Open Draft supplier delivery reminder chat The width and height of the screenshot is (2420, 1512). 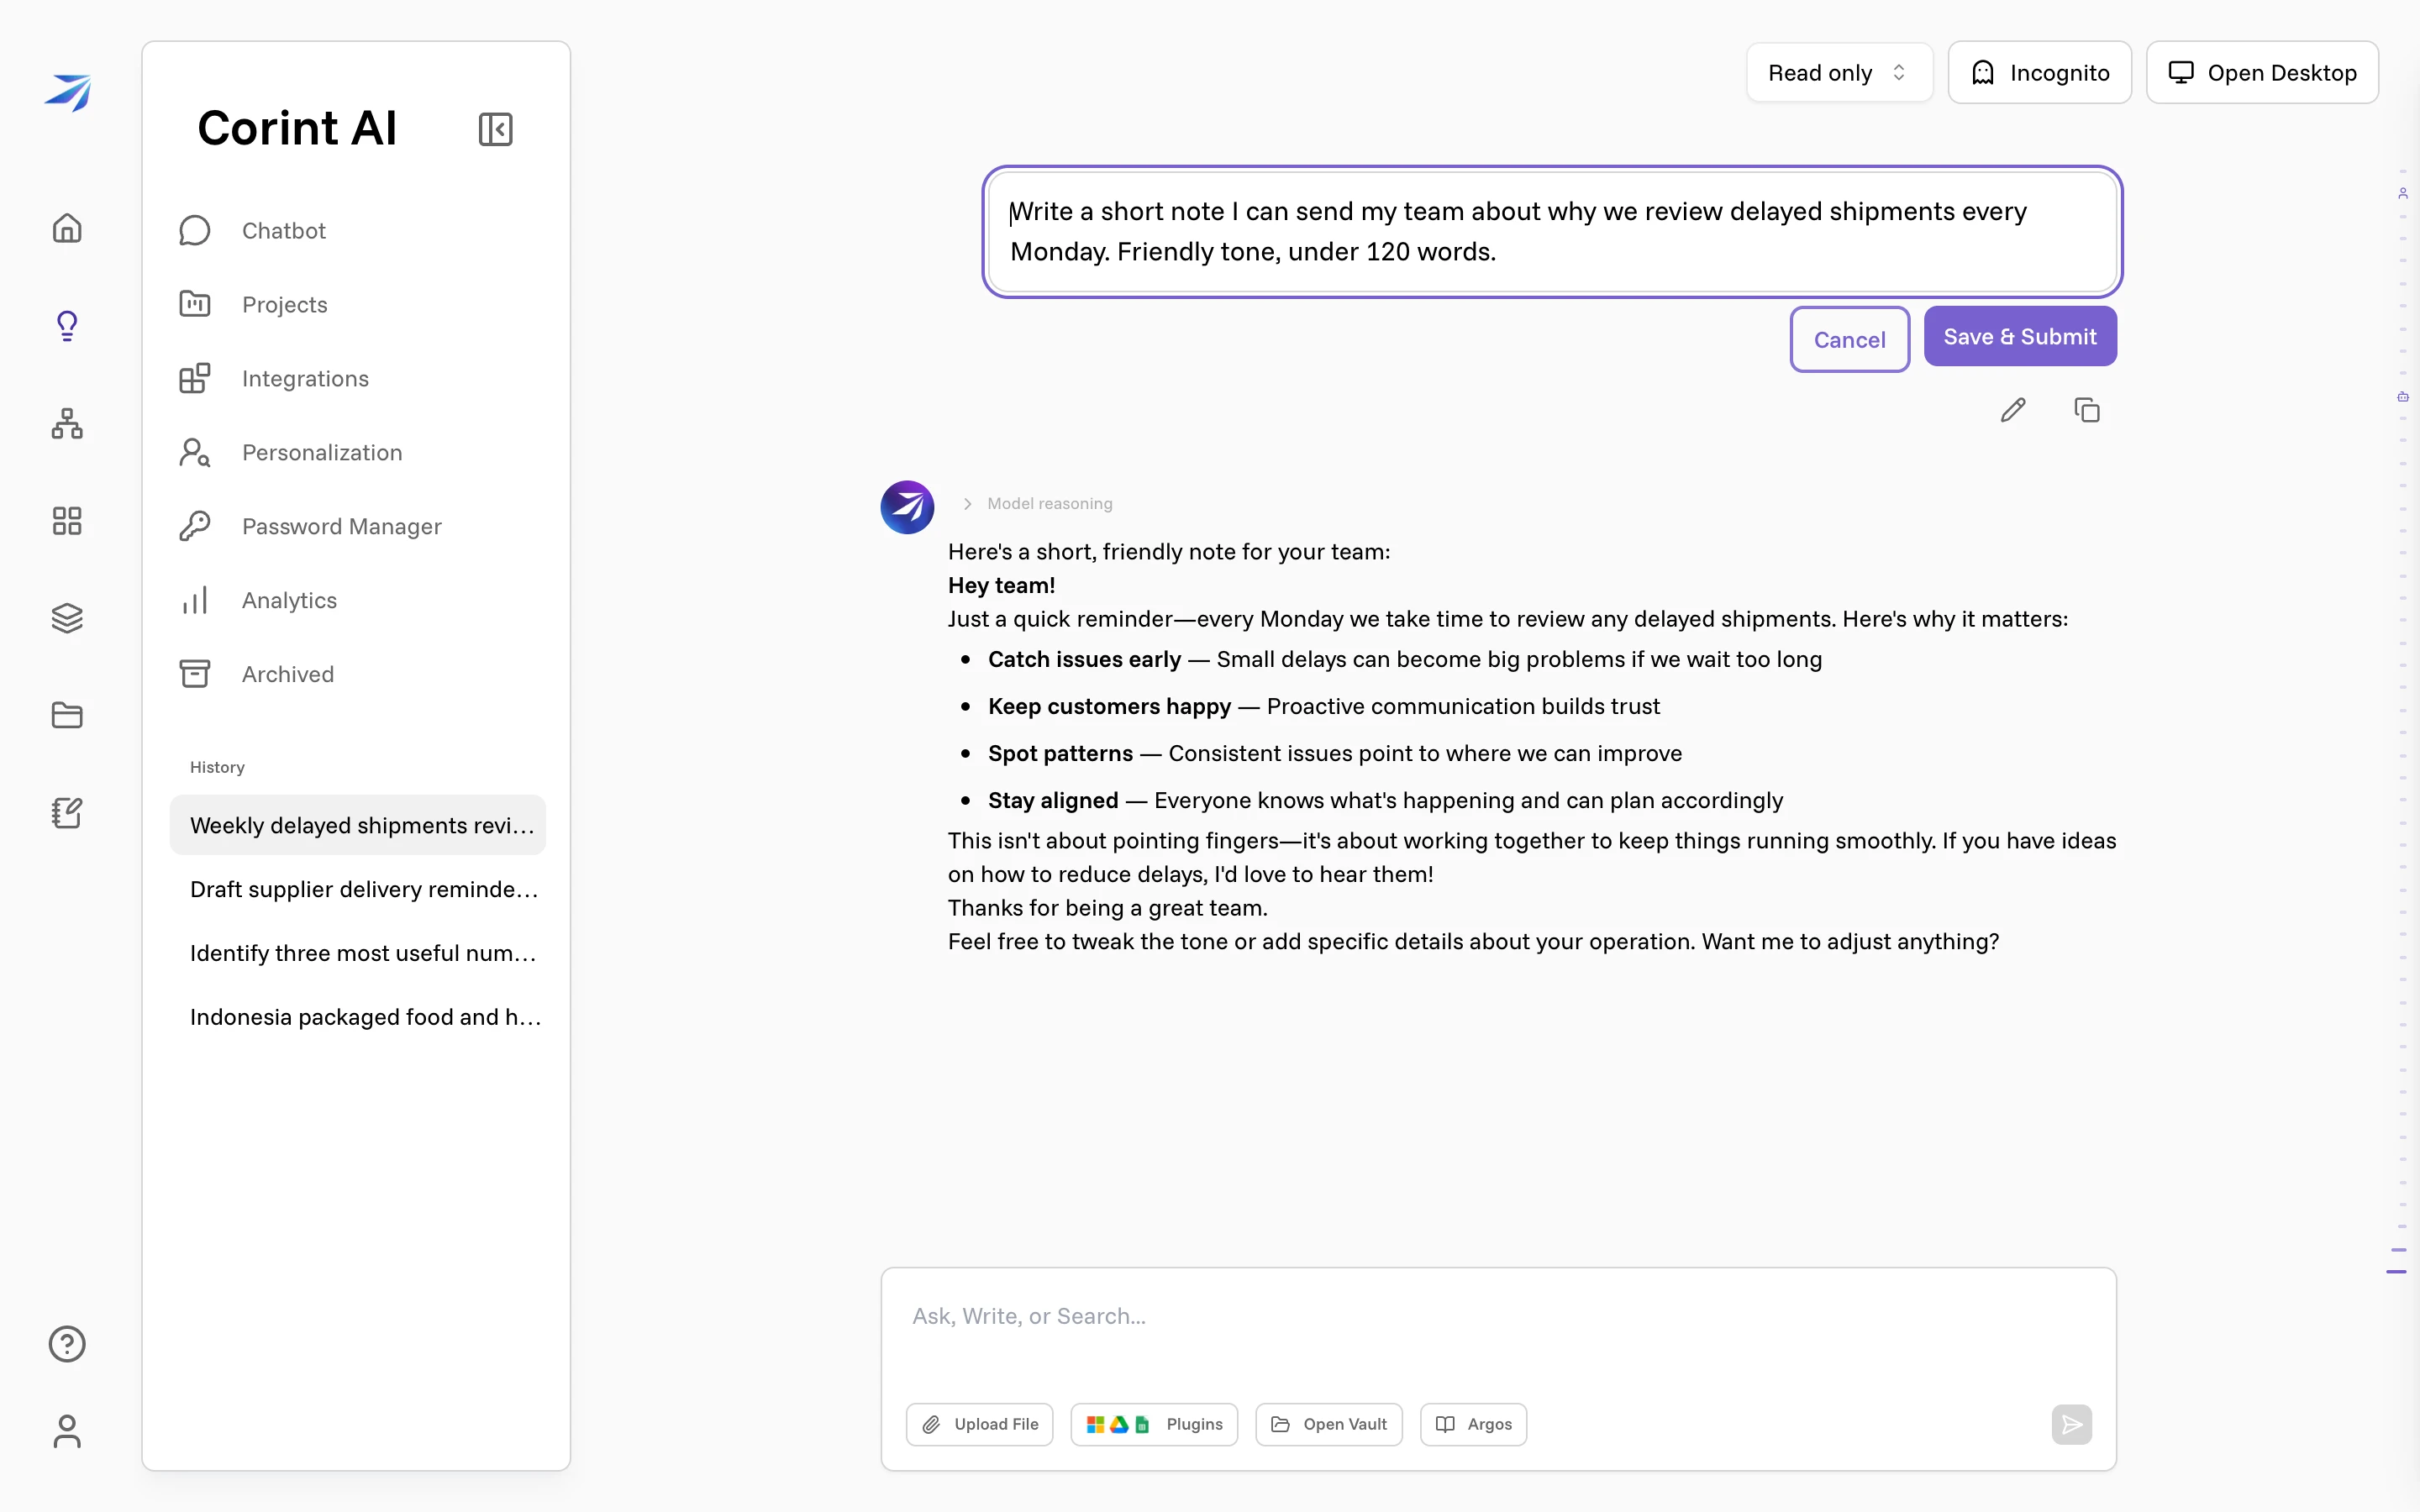[x=358, y=889]
